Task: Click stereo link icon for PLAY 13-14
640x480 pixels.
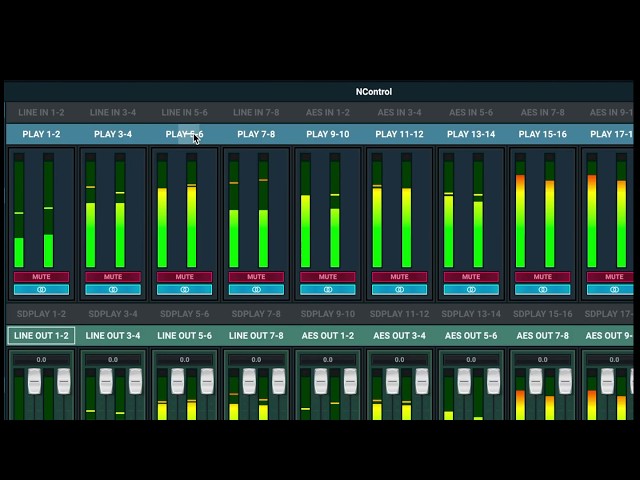Action: [471, 289]
